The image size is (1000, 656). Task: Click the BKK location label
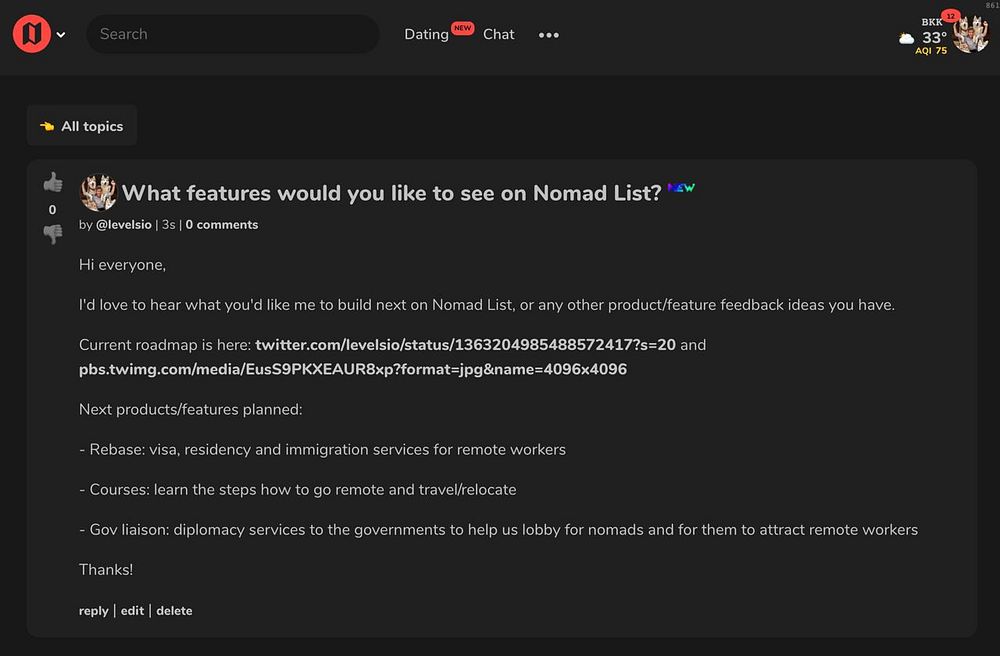pos(932,22)
